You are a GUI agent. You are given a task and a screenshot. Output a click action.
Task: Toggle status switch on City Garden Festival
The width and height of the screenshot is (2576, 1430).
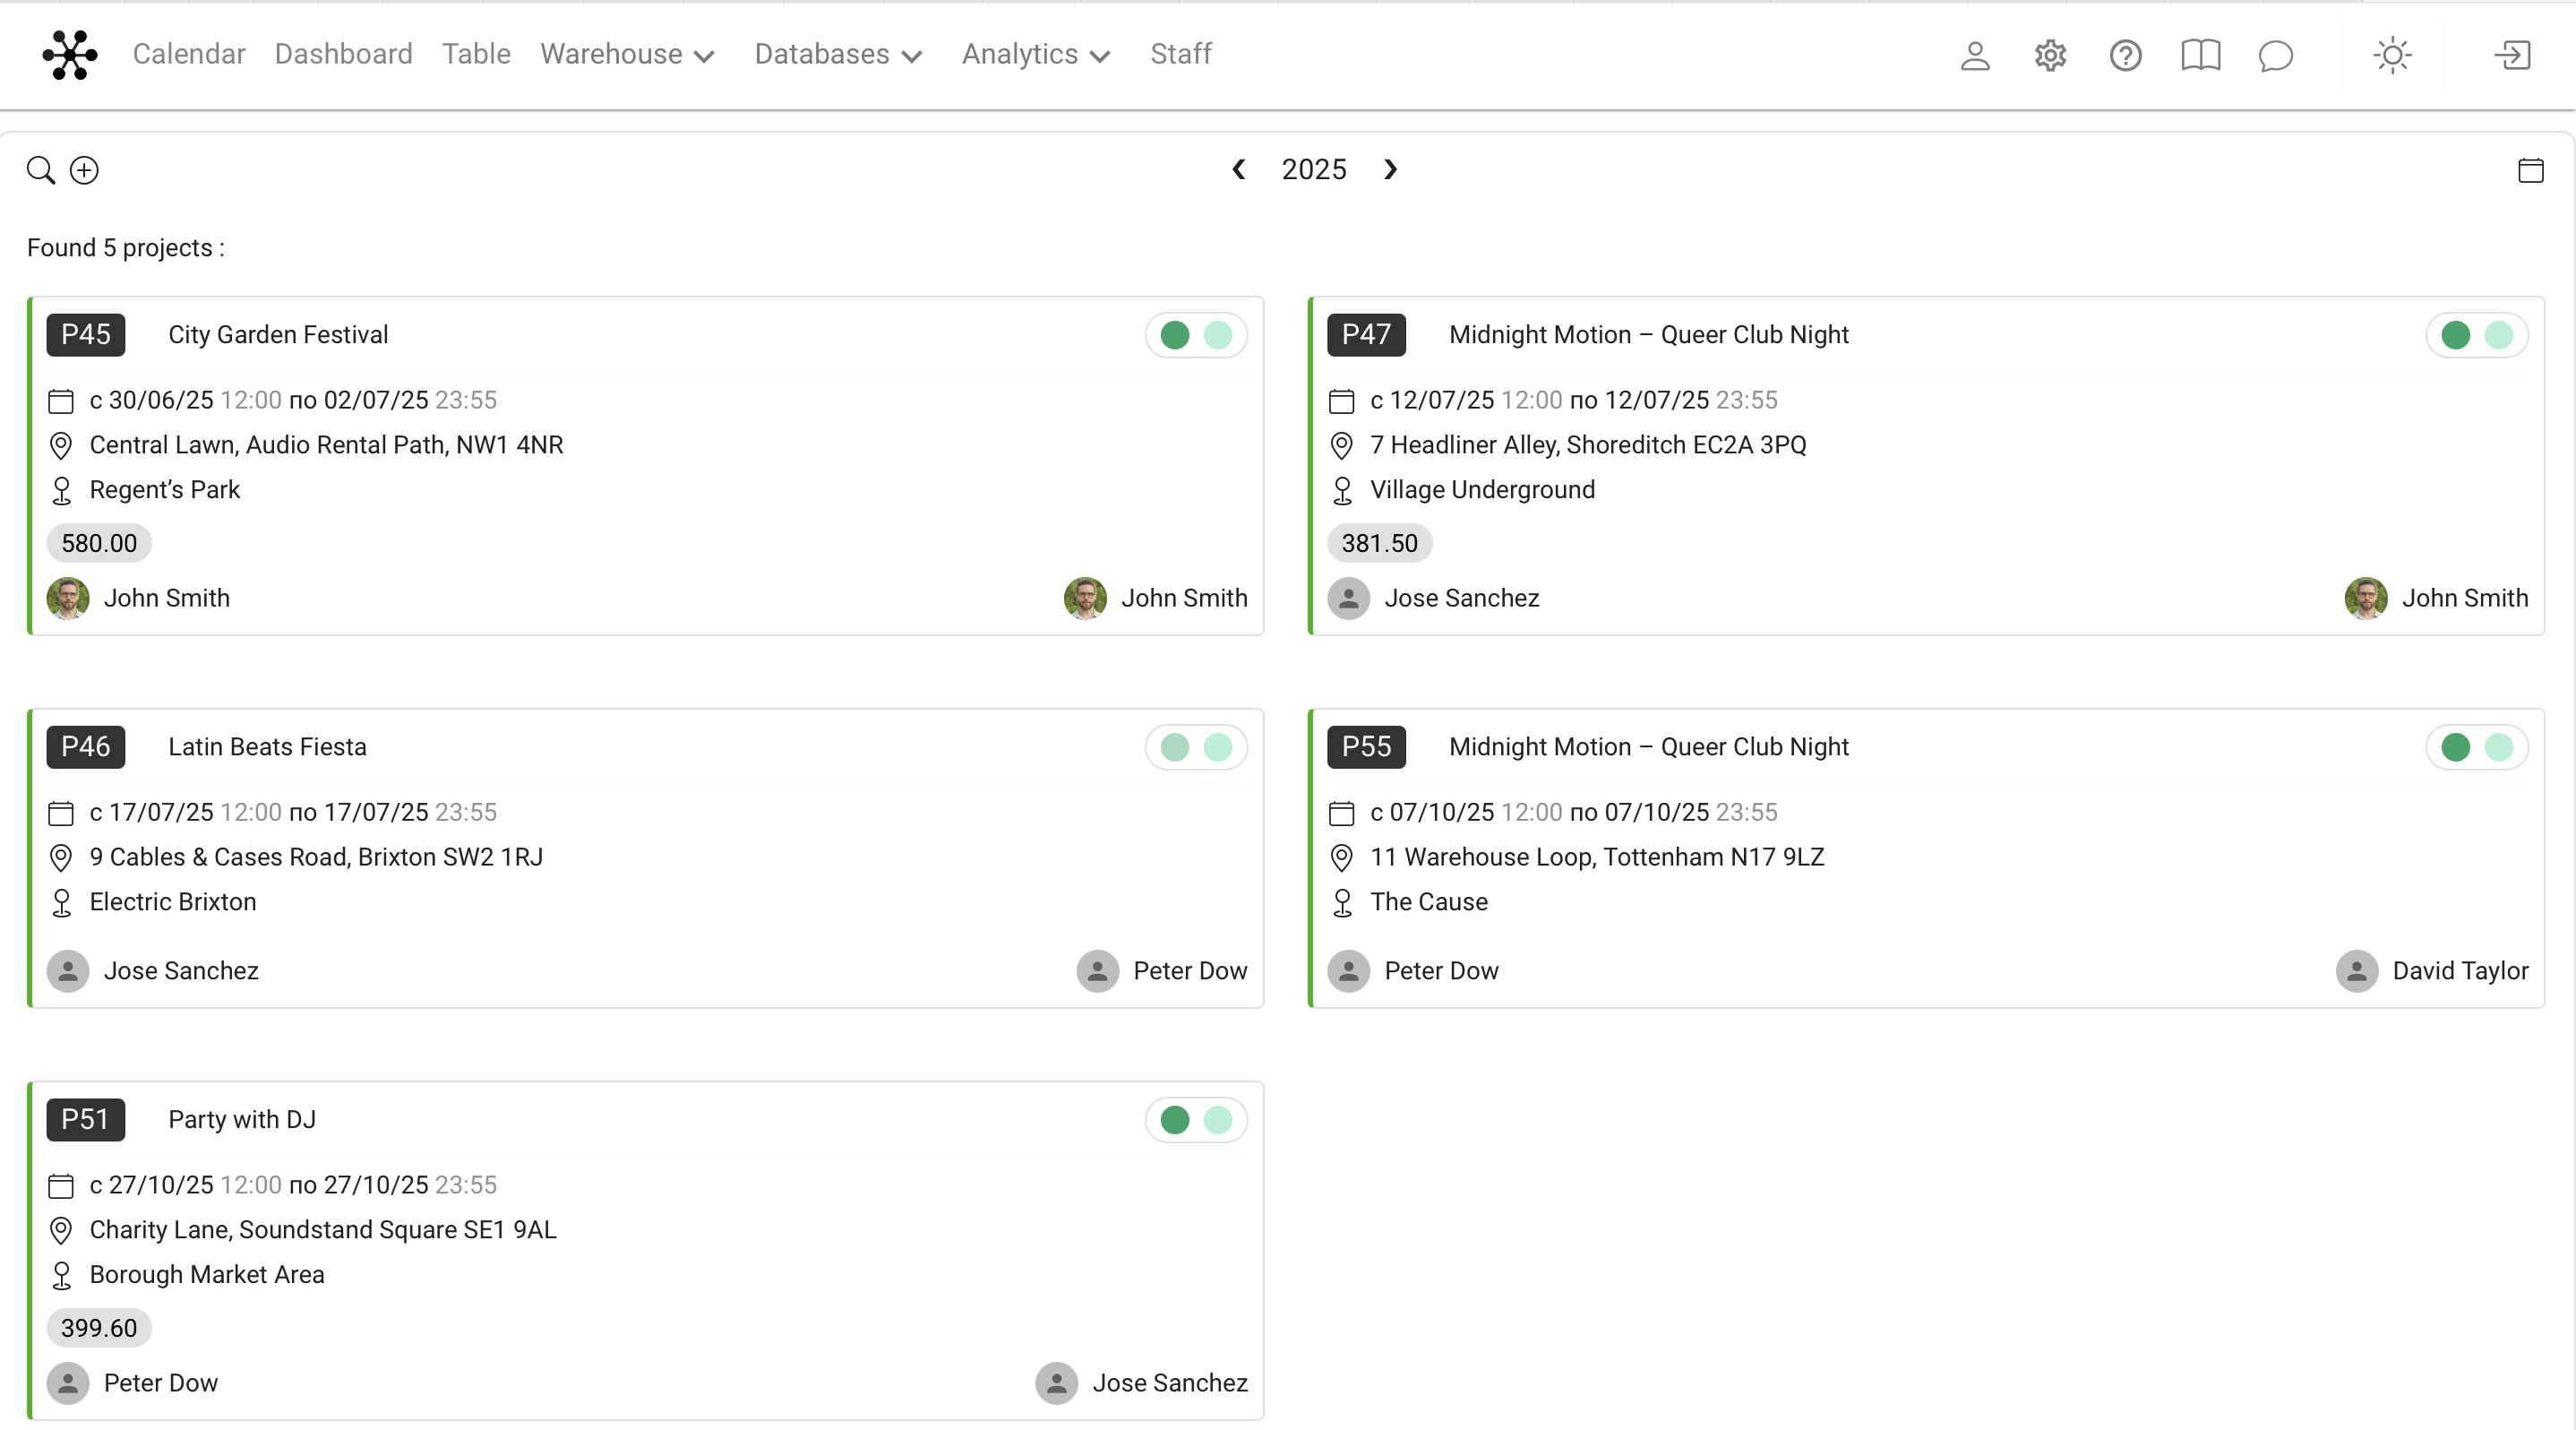pos(1196,335)
